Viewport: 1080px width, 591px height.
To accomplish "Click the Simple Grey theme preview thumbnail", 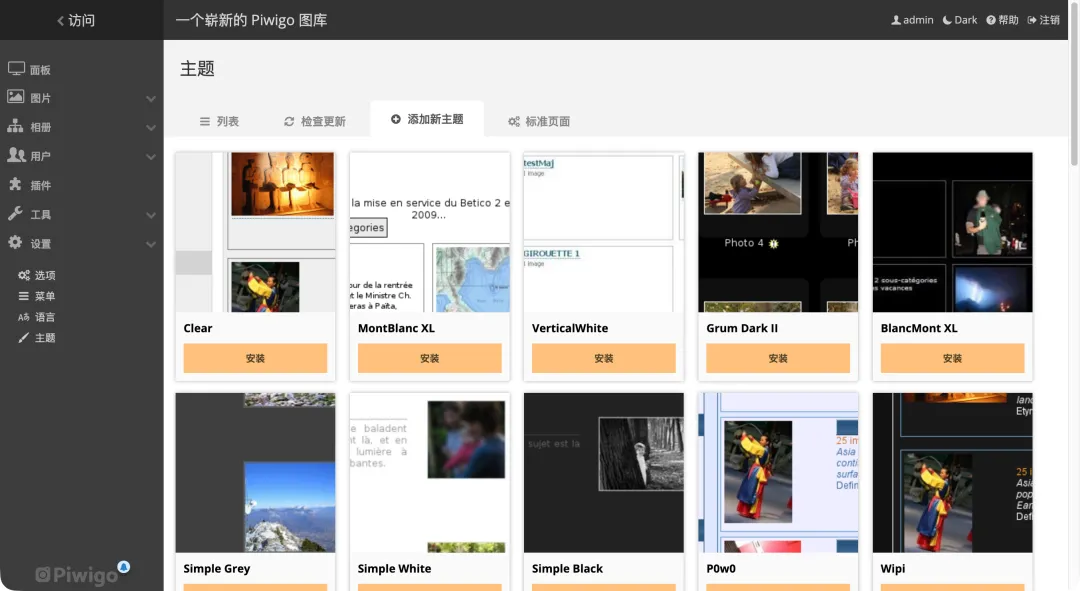I will (255, 472).
